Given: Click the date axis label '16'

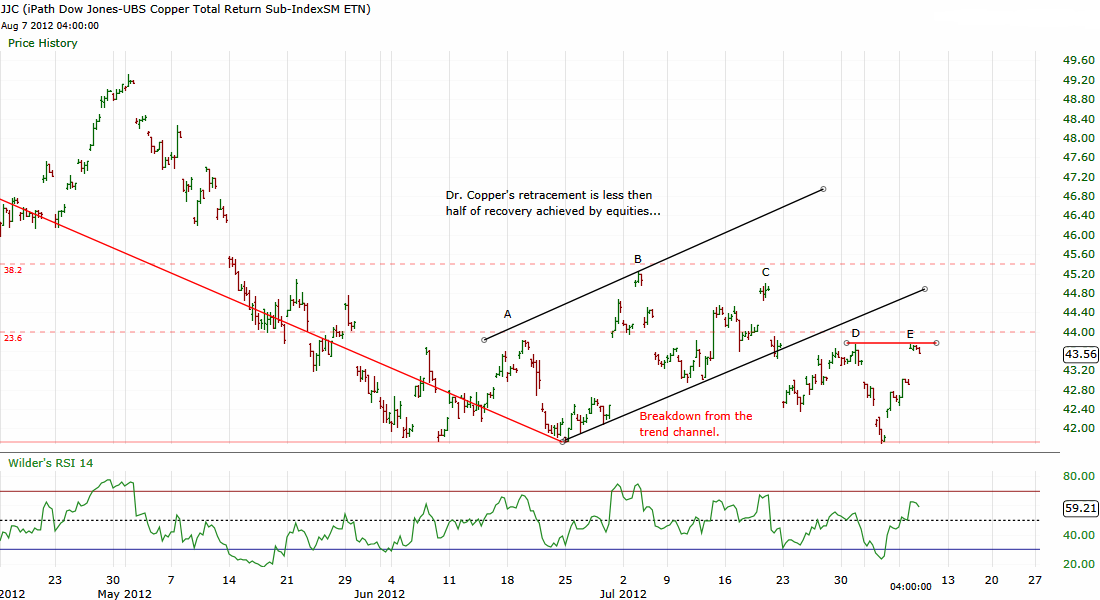Looking at the screenshot, I should 725,580.
